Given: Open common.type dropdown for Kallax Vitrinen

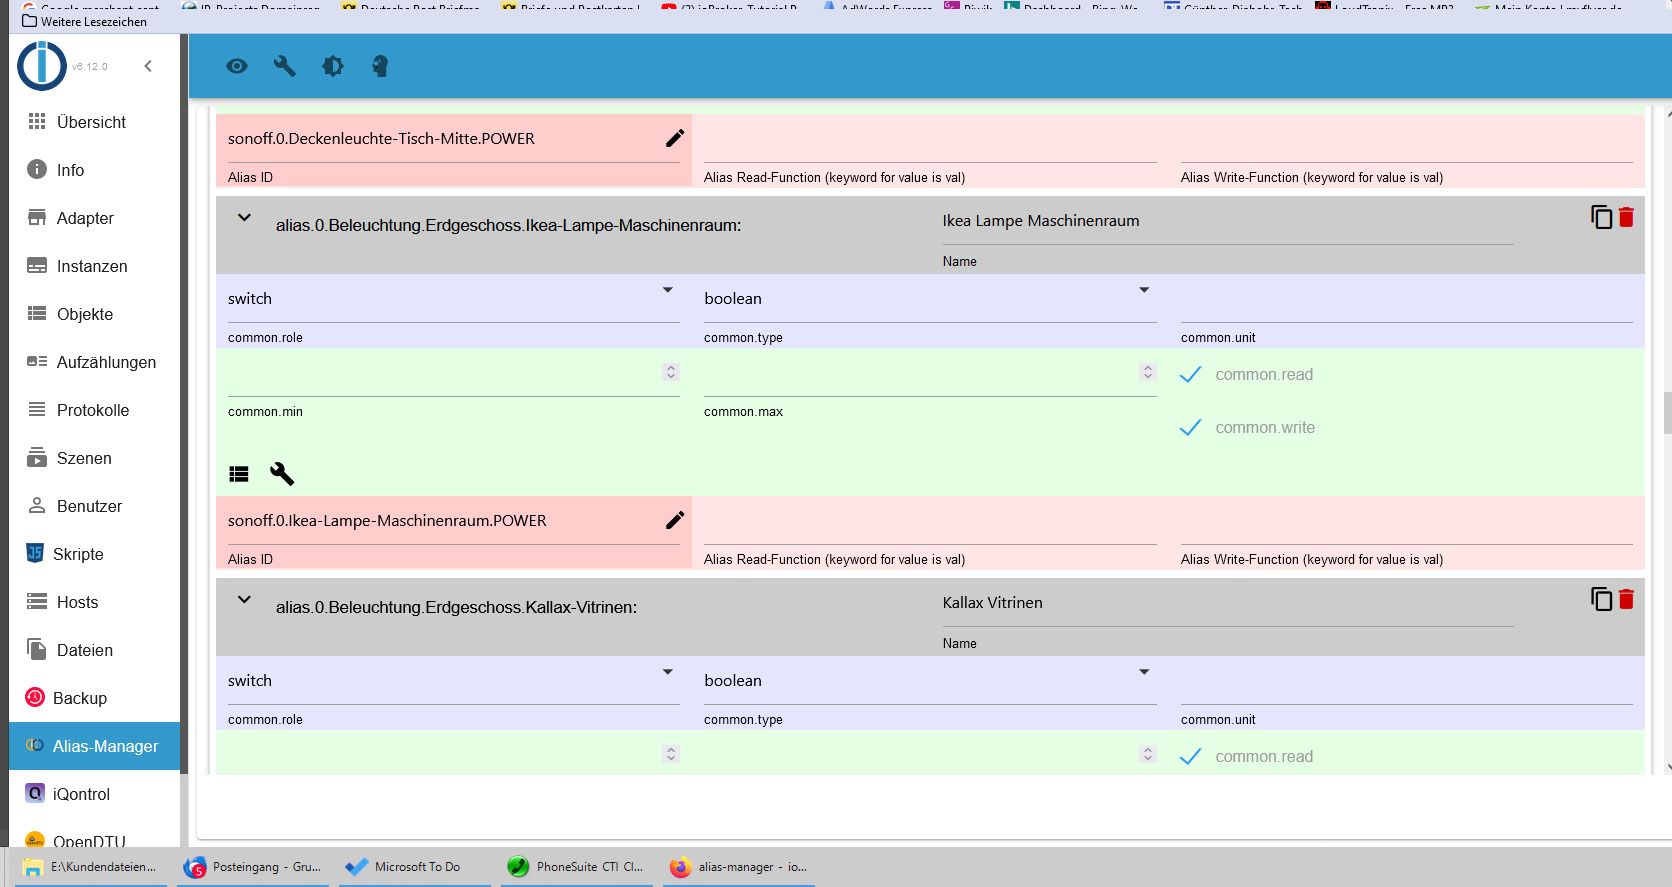Looking at the screenshot, I should (x=930, y=681).
